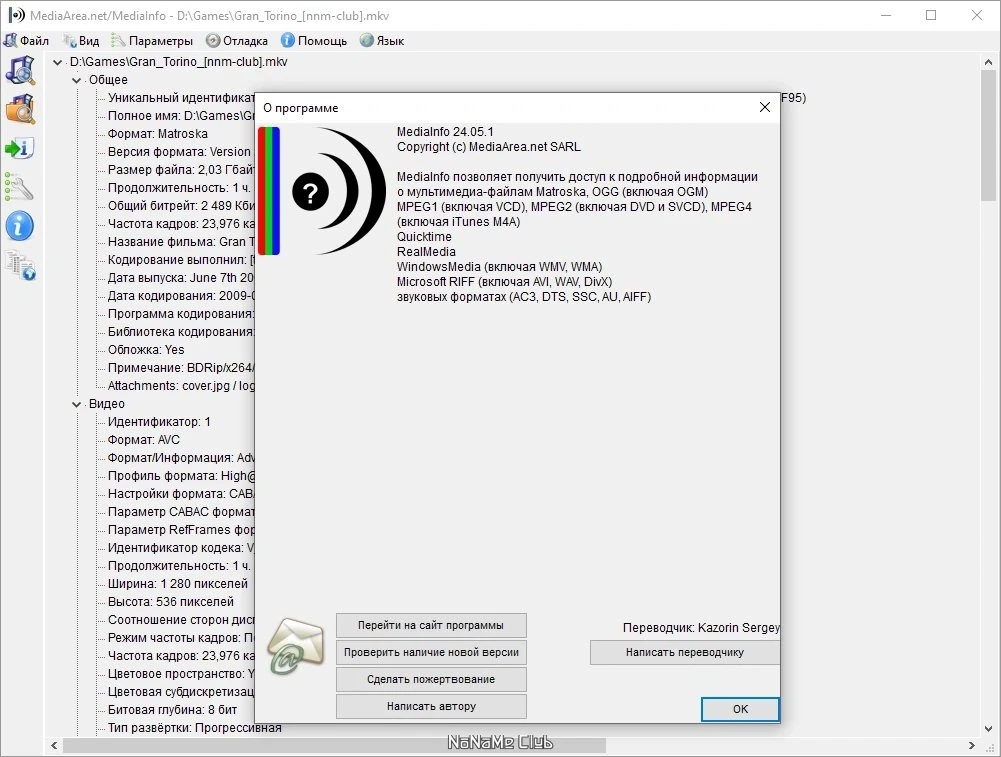Select the Идентификатор: 1 row
The height and width of the screenshot is (757, 1001).
159,422
